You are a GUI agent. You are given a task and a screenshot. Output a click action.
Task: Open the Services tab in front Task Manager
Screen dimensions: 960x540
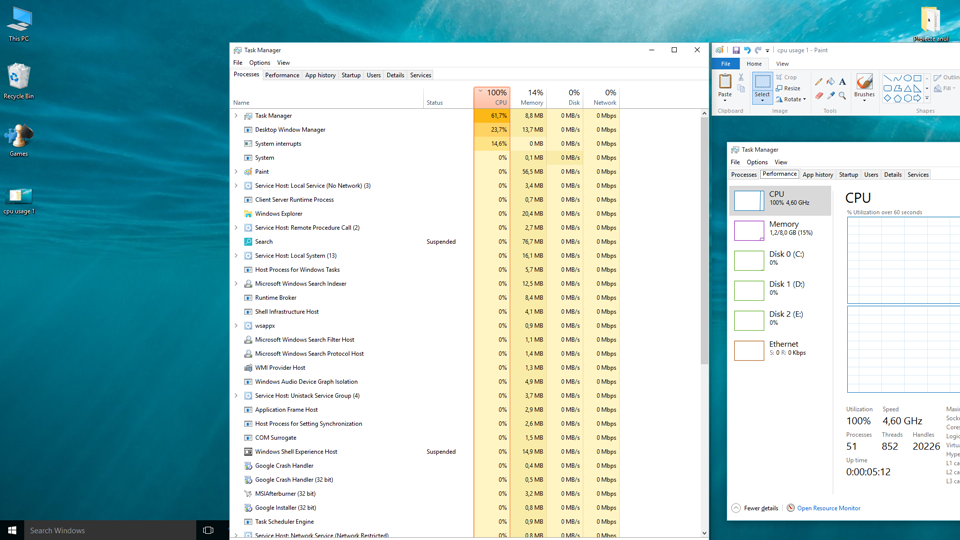(421, 75)
